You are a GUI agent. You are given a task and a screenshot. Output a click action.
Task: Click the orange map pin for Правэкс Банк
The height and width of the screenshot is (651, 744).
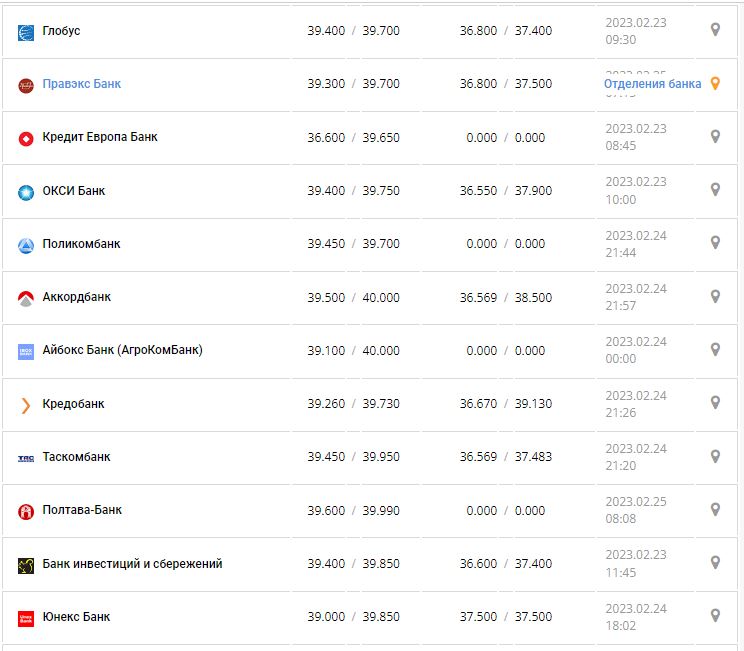point(715,84)
